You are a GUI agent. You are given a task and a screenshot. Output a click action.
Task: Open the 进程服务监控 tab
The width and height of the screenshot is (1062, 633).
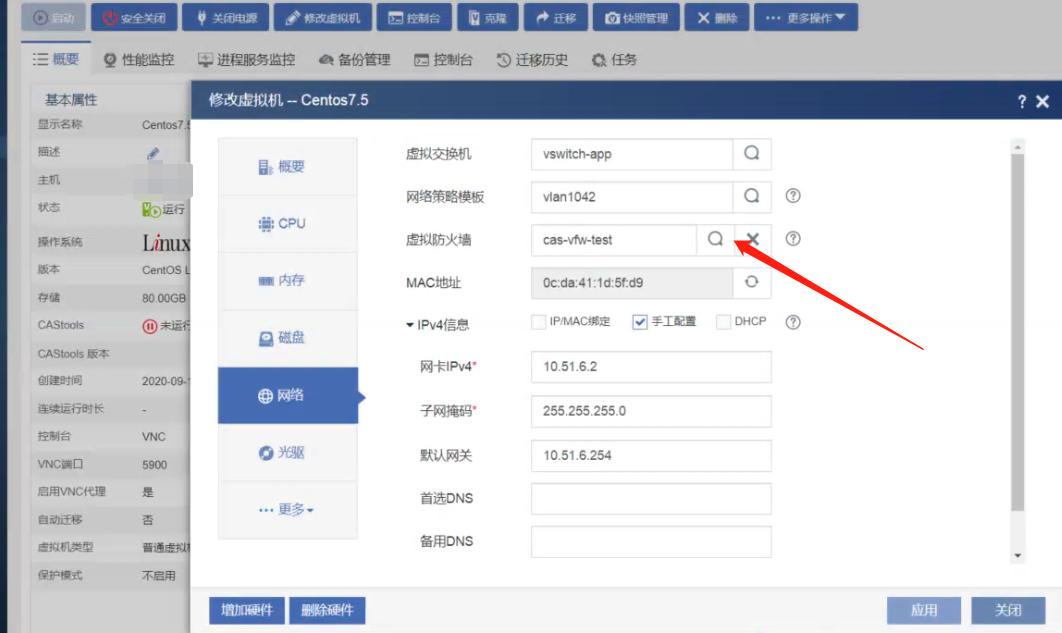click(247, 60)
